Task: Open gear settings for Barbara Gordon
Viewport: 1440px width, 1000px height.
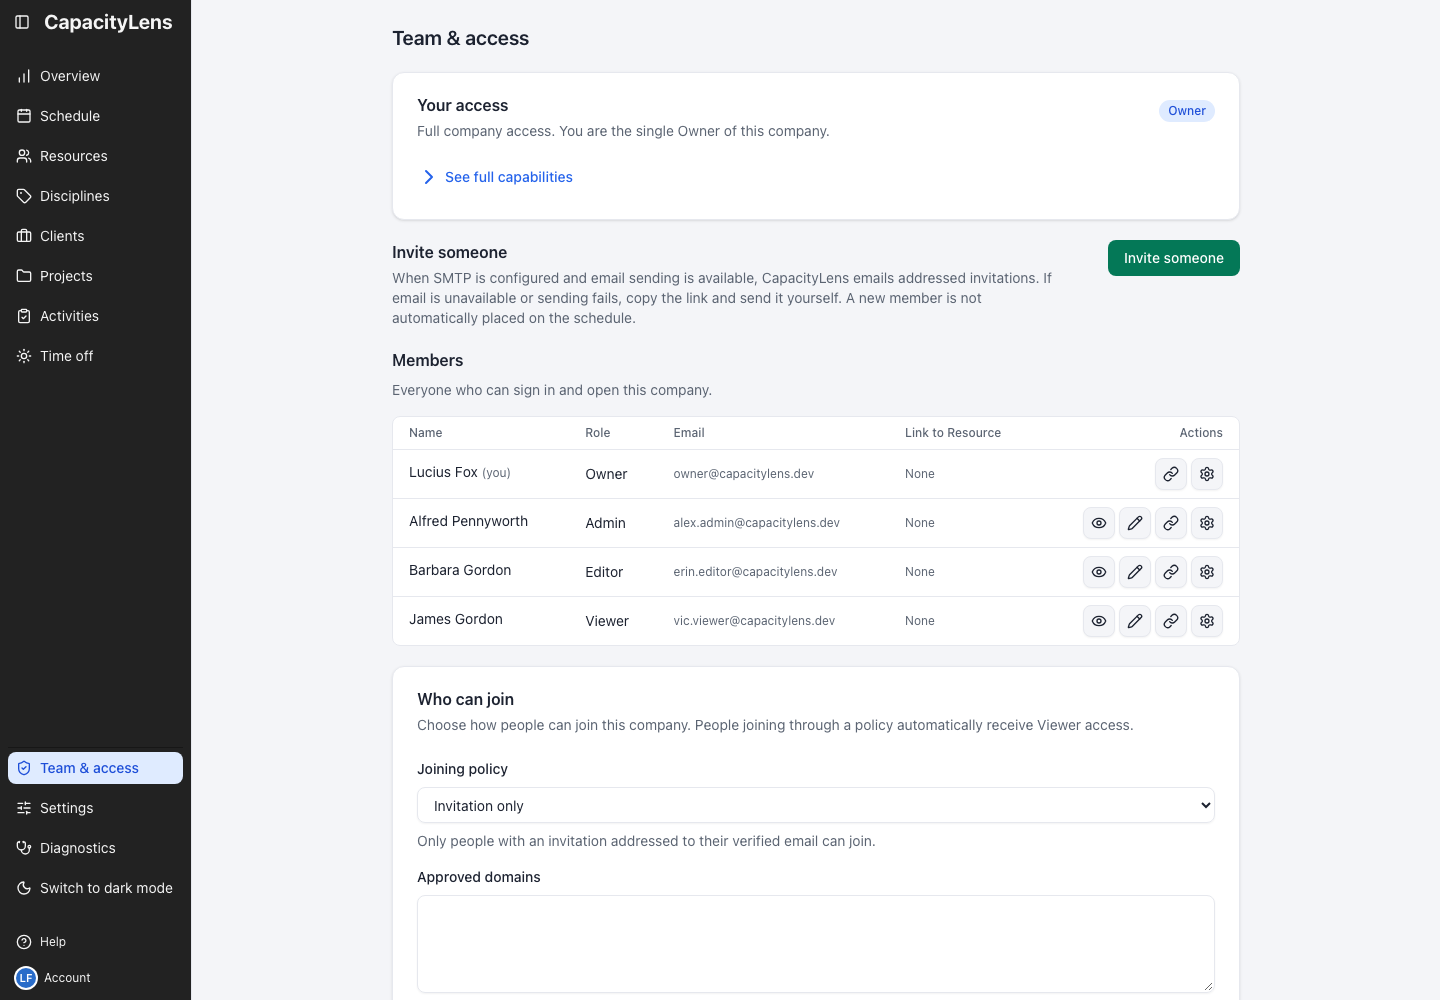Action: 1207,572
